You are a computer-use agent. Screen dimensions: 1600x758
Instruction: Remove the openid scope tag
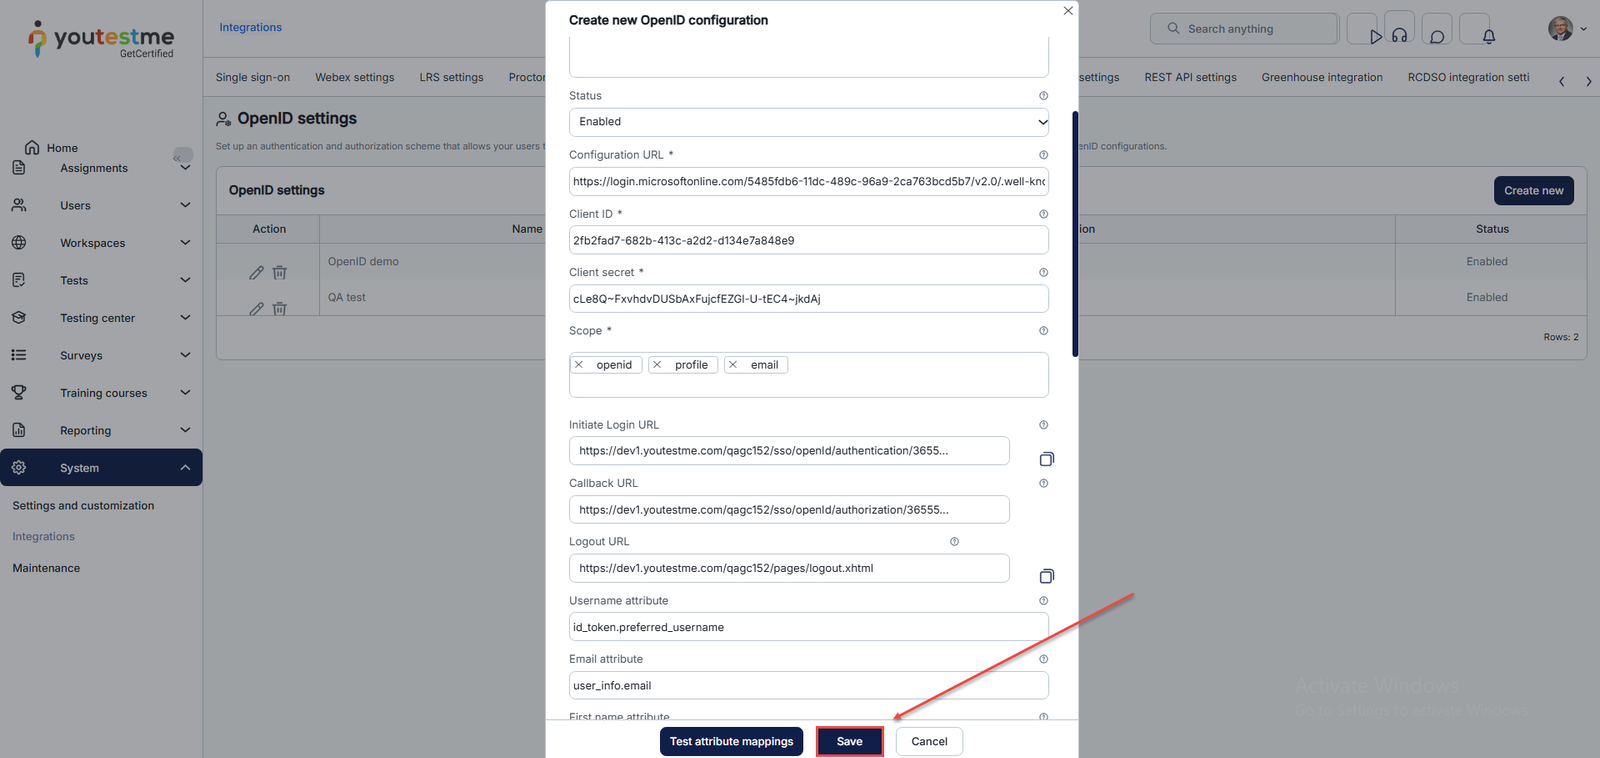pos(579,365)
